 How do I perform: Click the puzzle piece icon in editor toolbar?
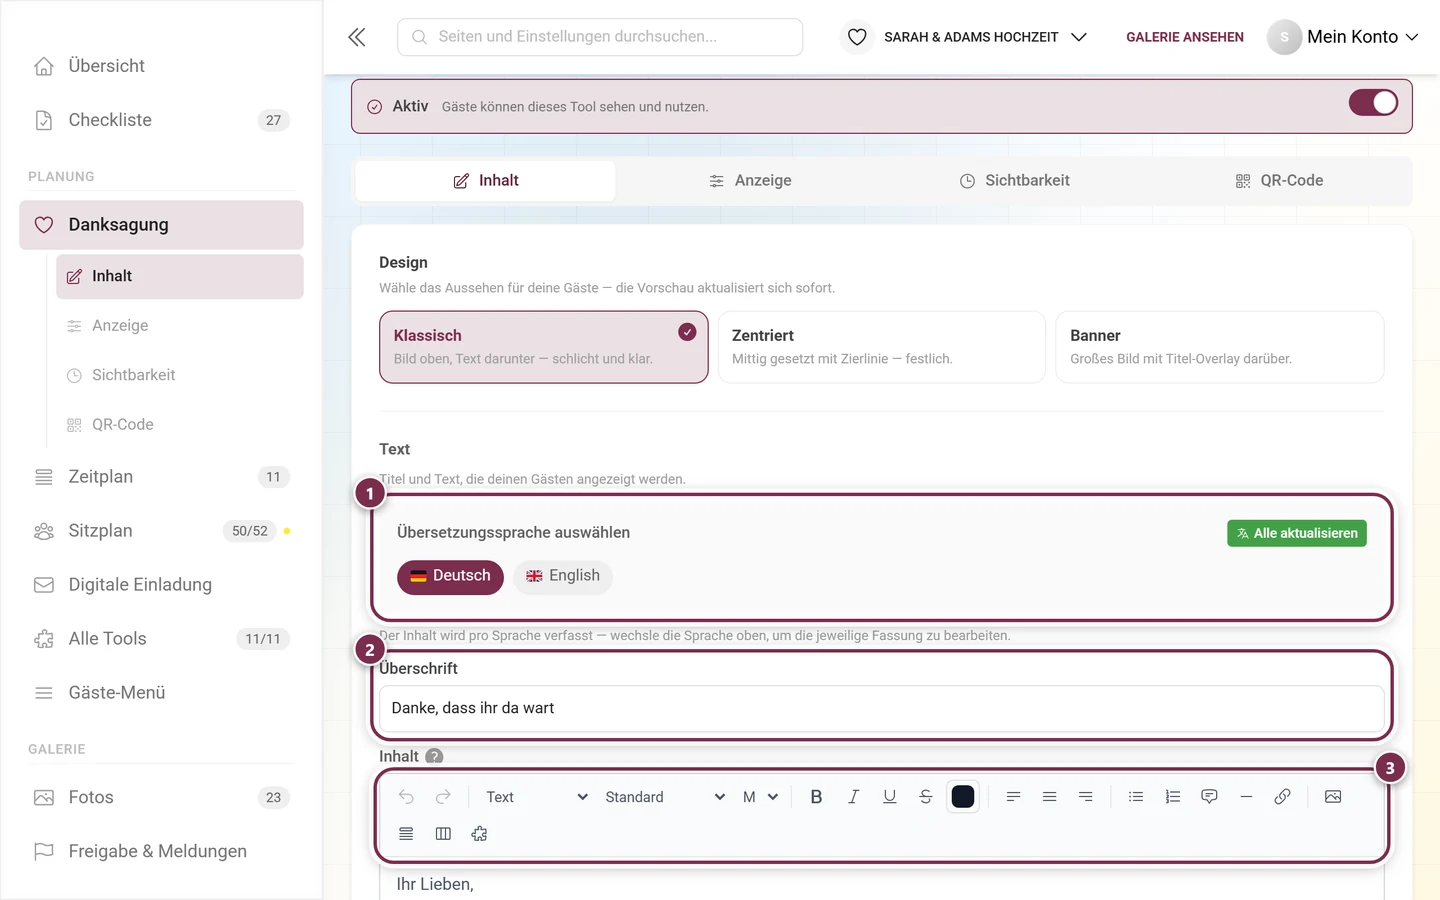(x=479, y=834)
